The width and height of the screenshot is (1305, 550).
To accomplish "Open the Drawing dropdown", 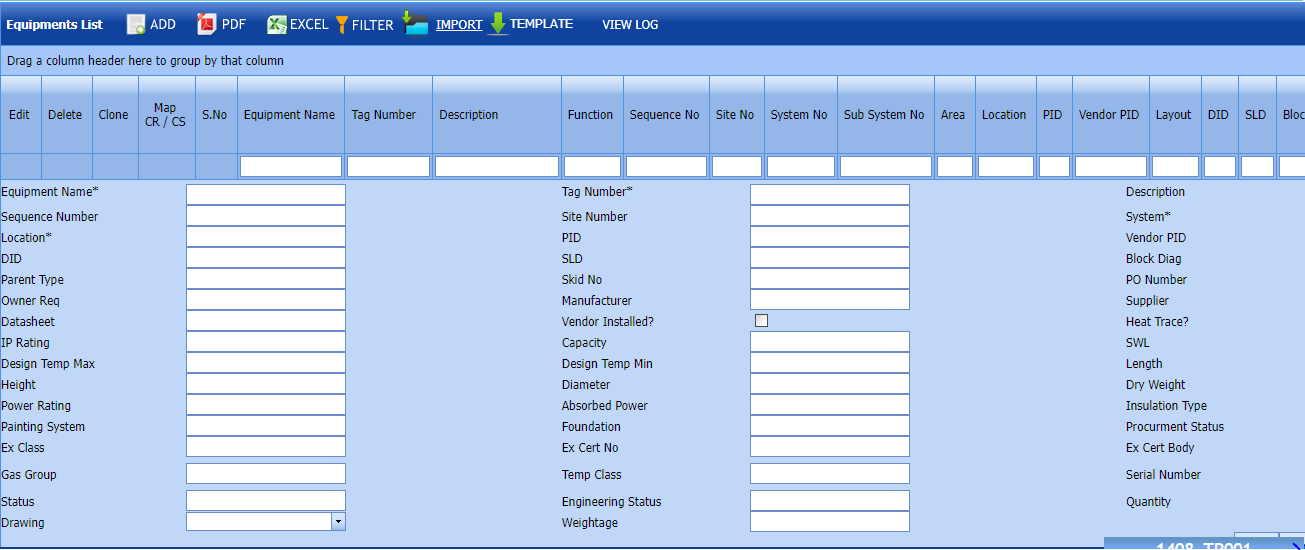I will point(338,522).
